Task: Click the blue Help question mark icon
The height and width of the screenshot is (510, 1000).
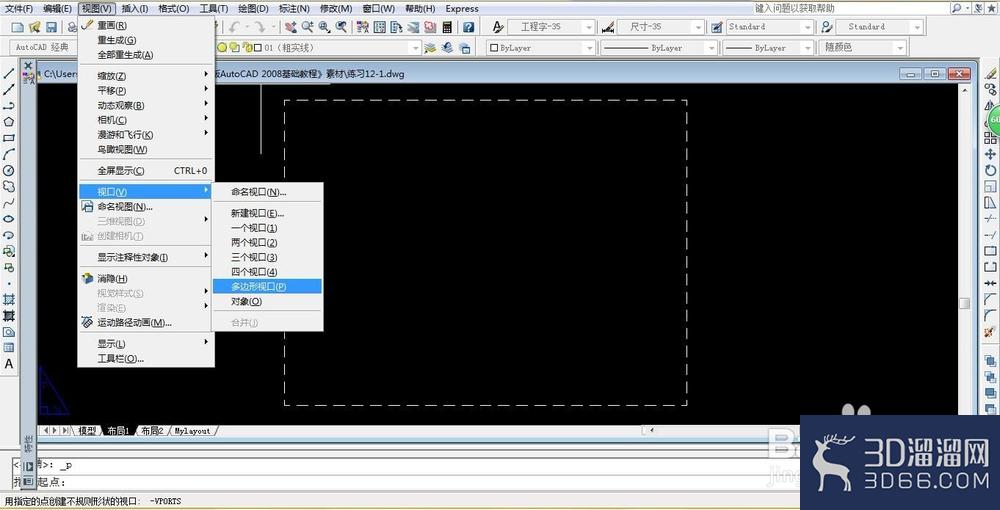Action: click(469, 27)
